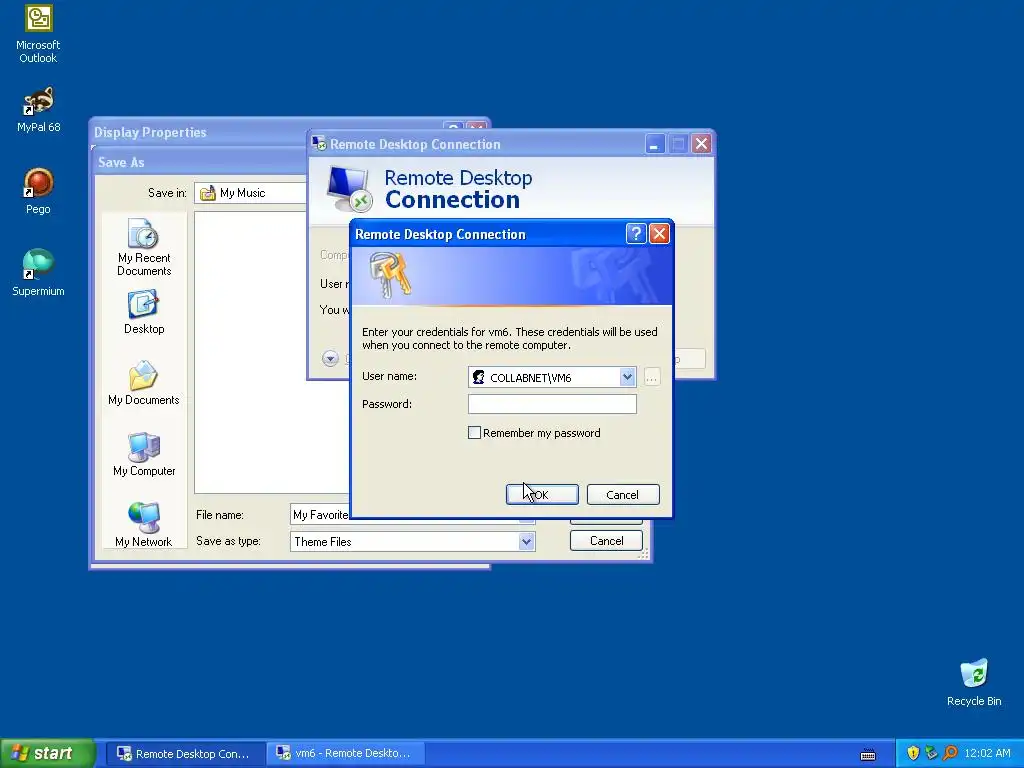Click the network connection tray icon
Screen dimensions: 1024x768
pyautogui.click(x=931, y=753)
